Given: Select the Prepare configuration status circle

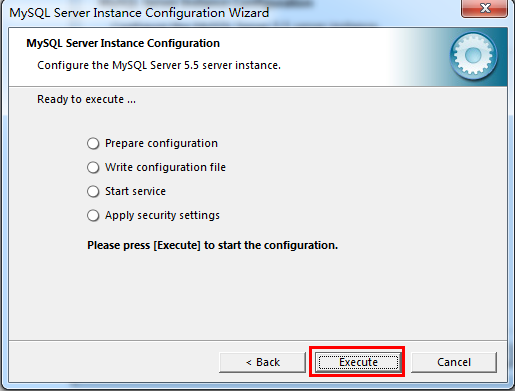Looking at the screenshot, I should [93, 143].
